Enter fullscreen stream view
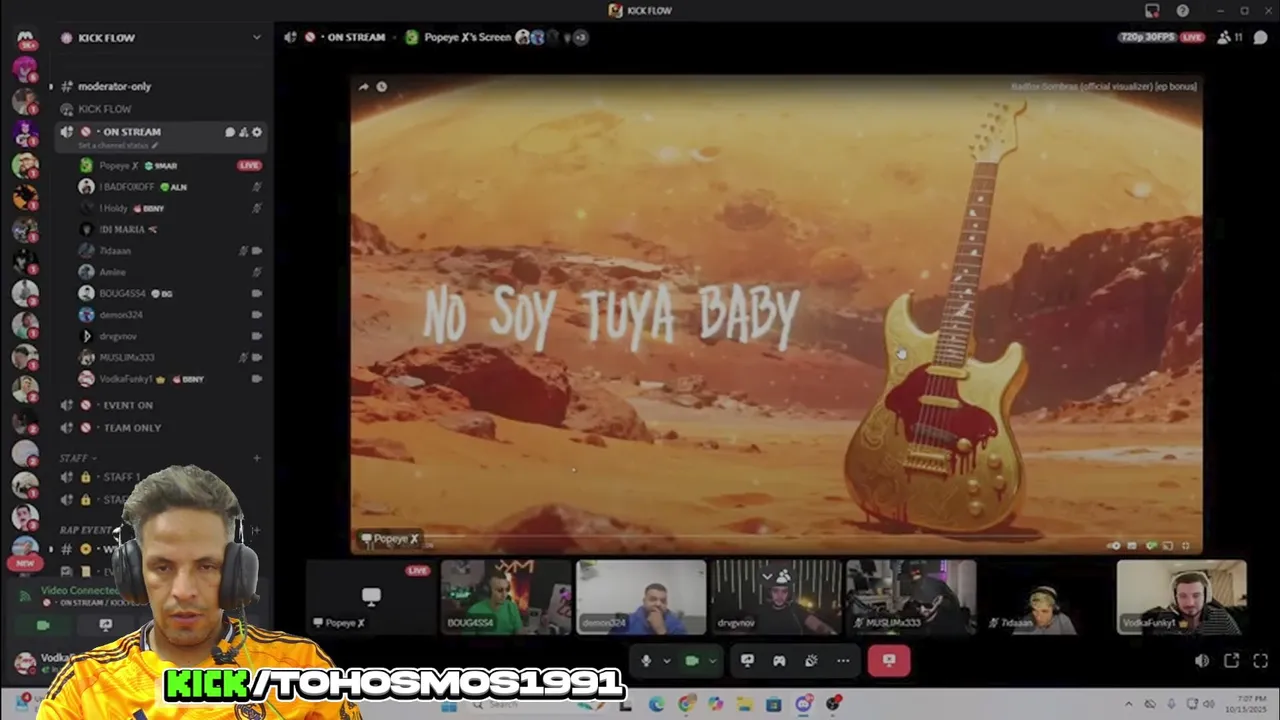This screenshot has height=720, width=1280. click(x=1260, y=661)
